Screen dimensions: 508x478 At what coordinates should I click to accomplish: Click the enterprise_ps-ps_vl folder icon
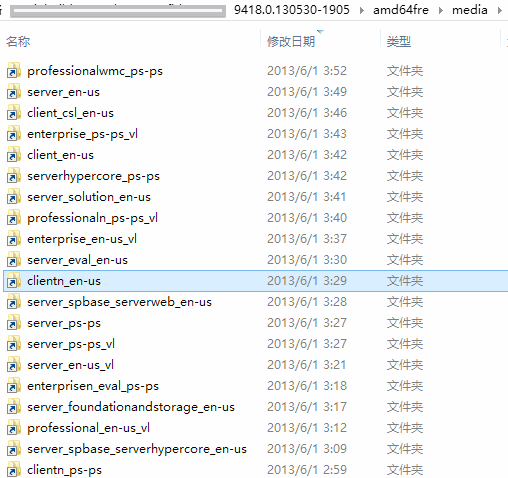[x=14, y=134]
